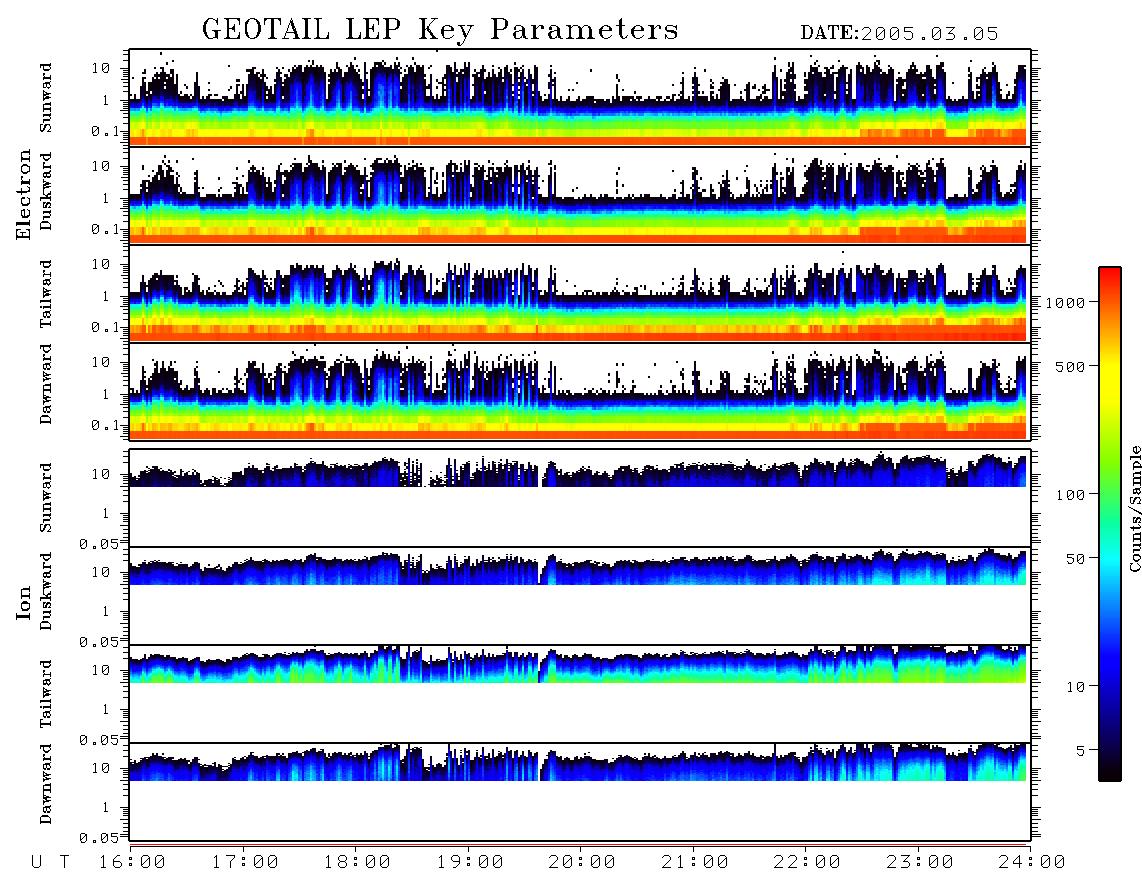Click the UT time axis label
Image resolution: width=1142 pixels, height=880 pixels.
click(x=51, y=863)
